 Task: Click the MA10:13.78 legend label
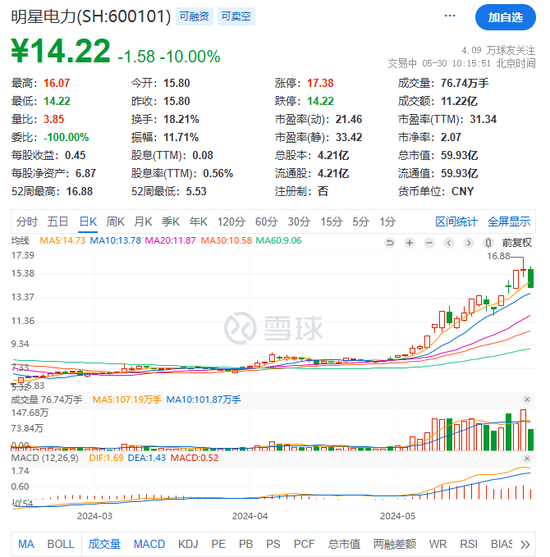click(x=115, y=240)
